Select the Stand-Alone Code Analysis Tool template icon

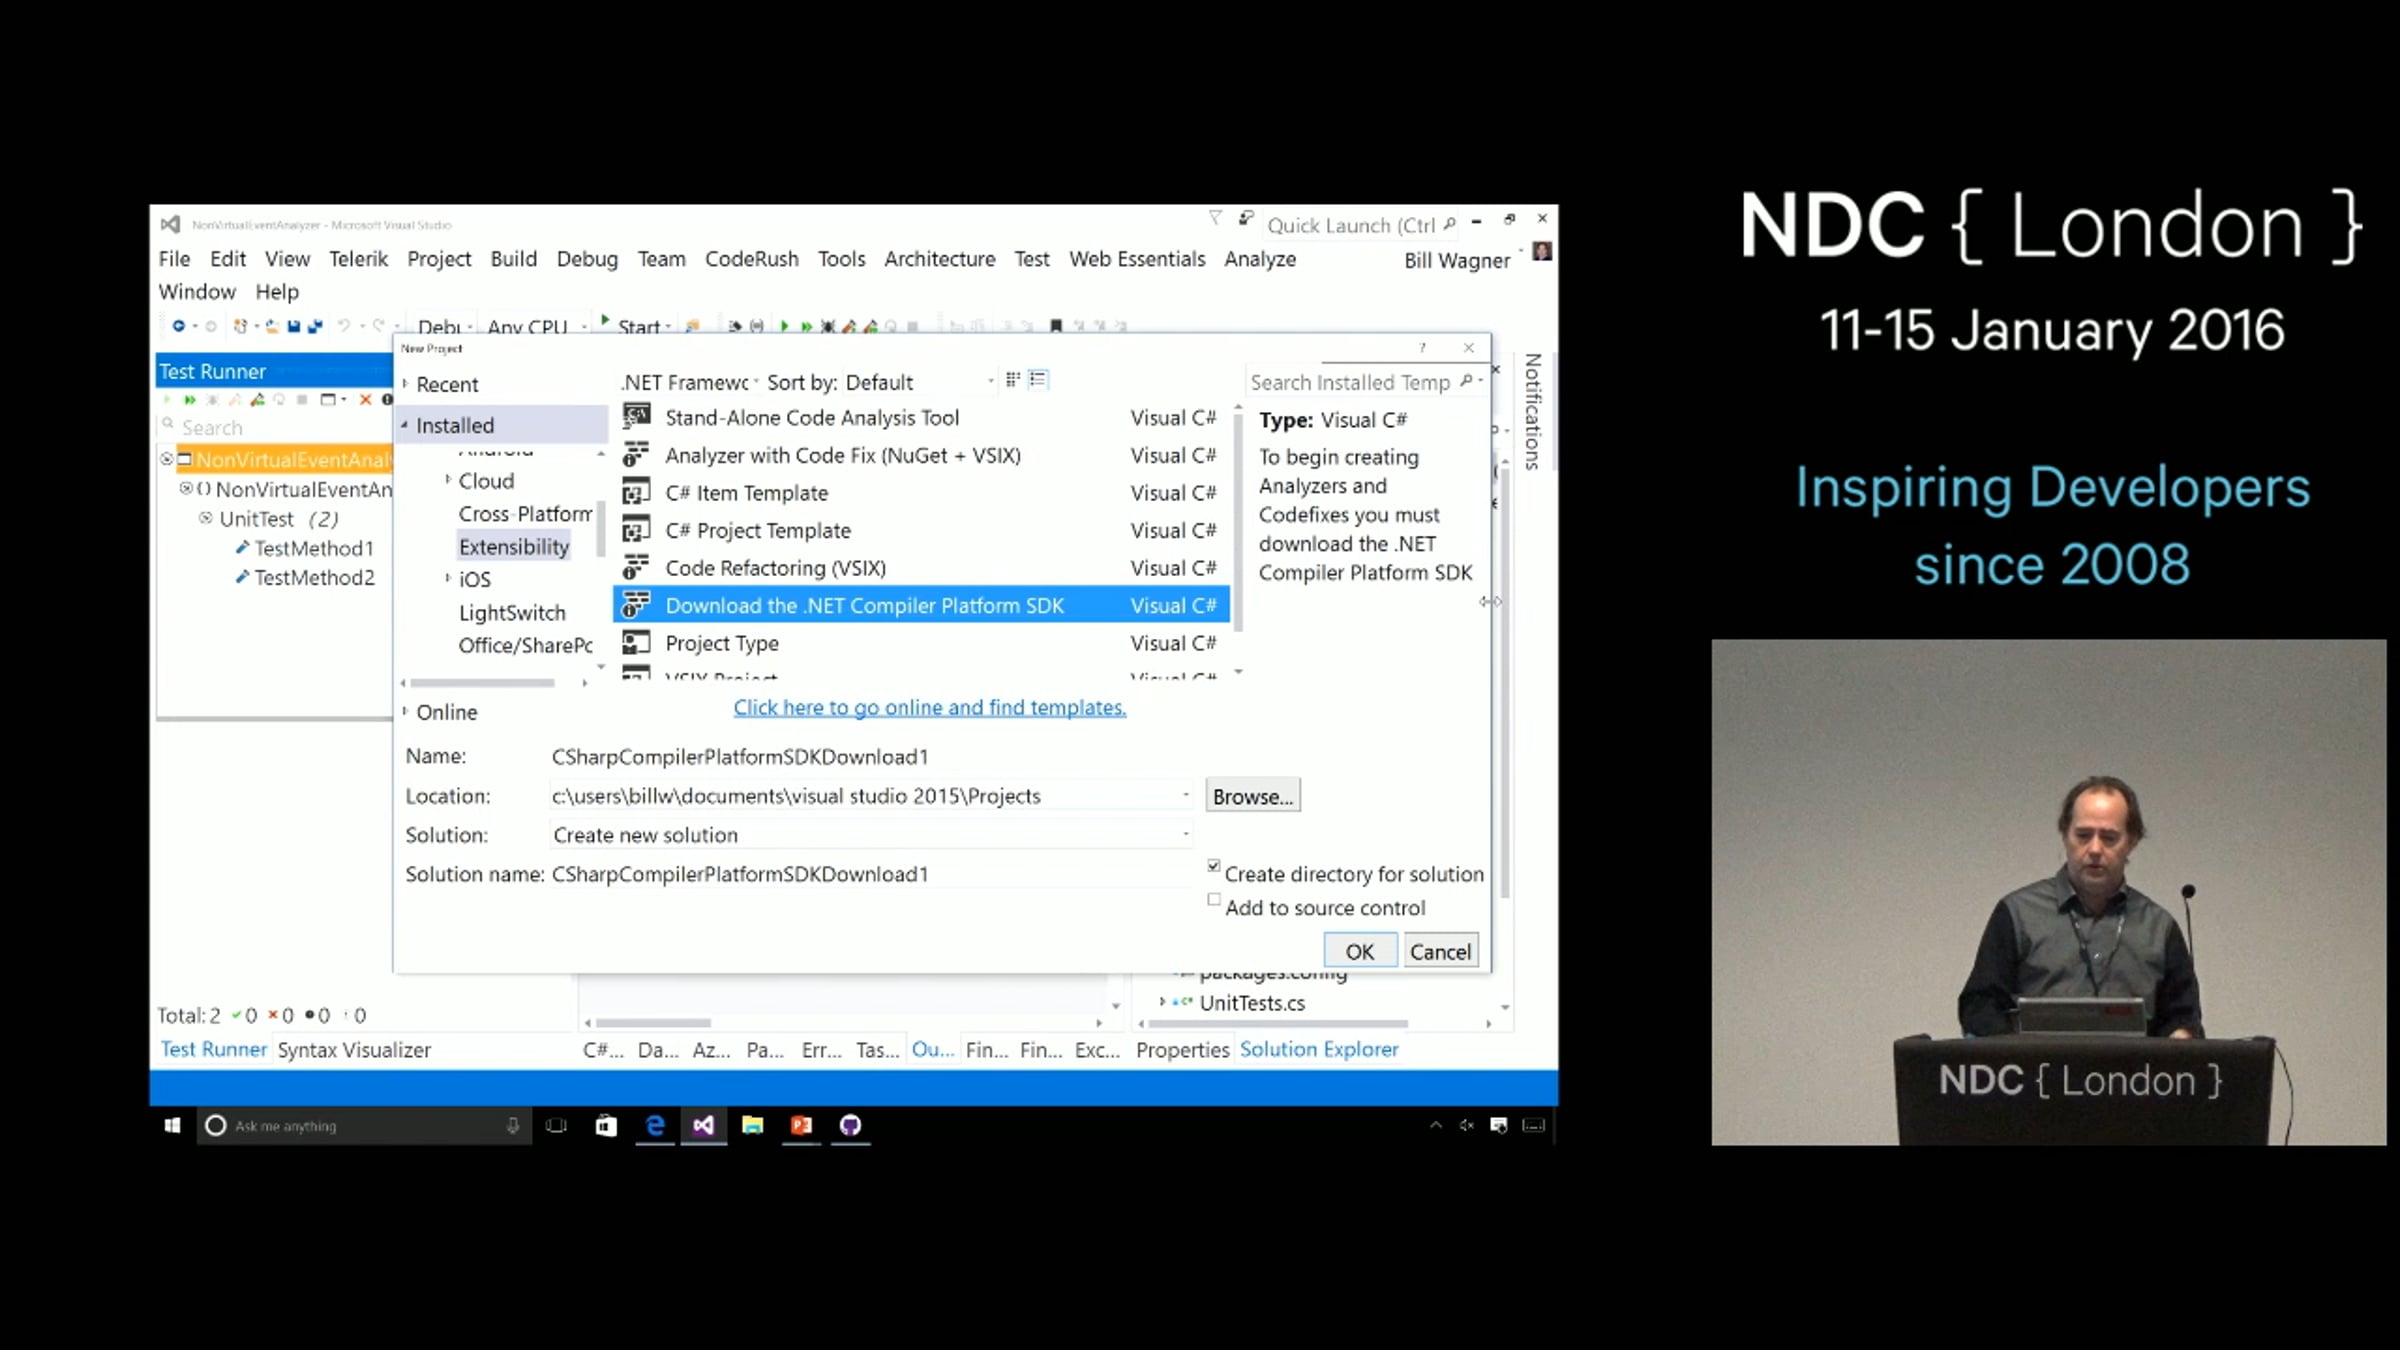click(637, 416)
